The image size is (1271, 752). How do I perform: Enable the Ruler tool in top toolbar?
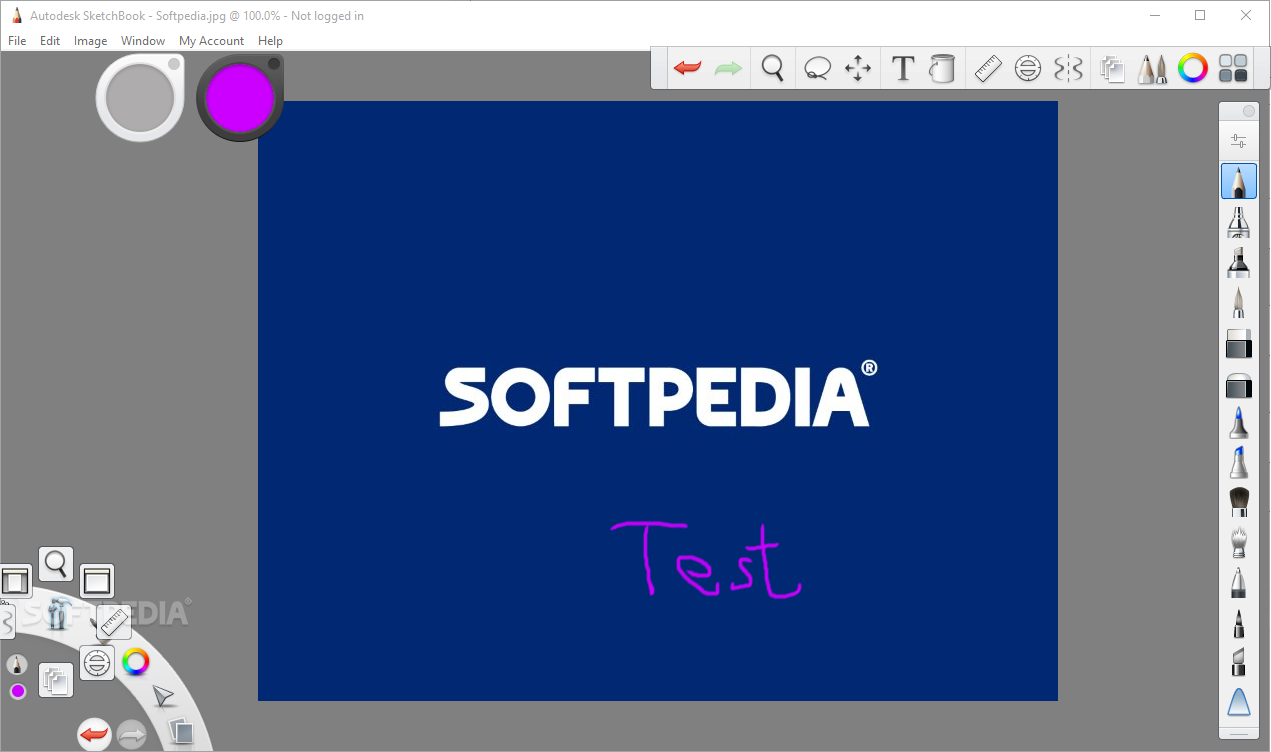(988, 68)
